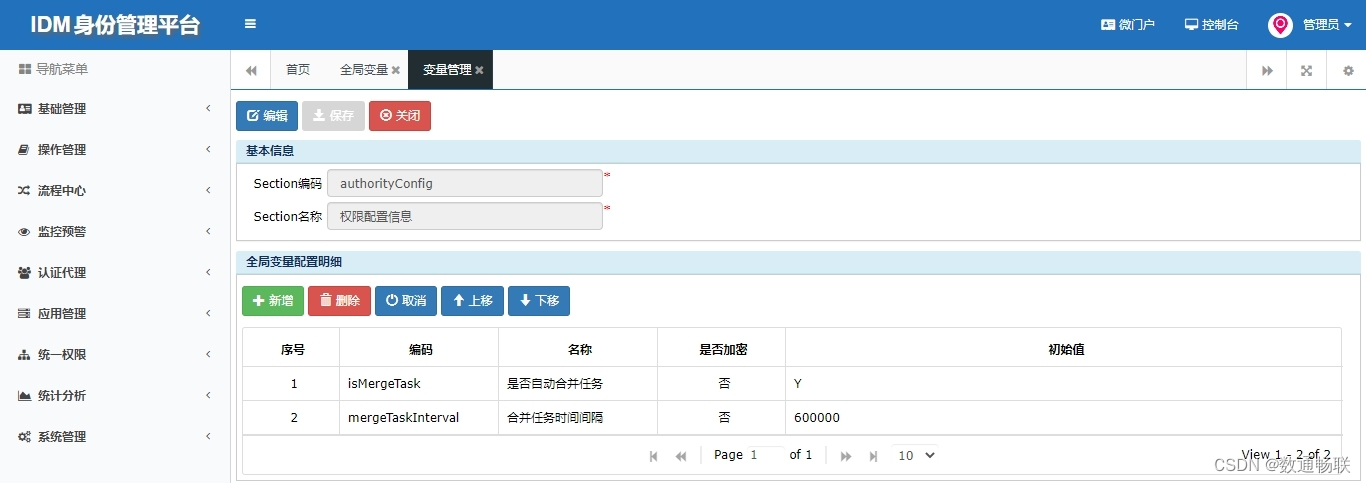
Task: Click the 600000 initial value cell
Action: tap(1064, 418)
